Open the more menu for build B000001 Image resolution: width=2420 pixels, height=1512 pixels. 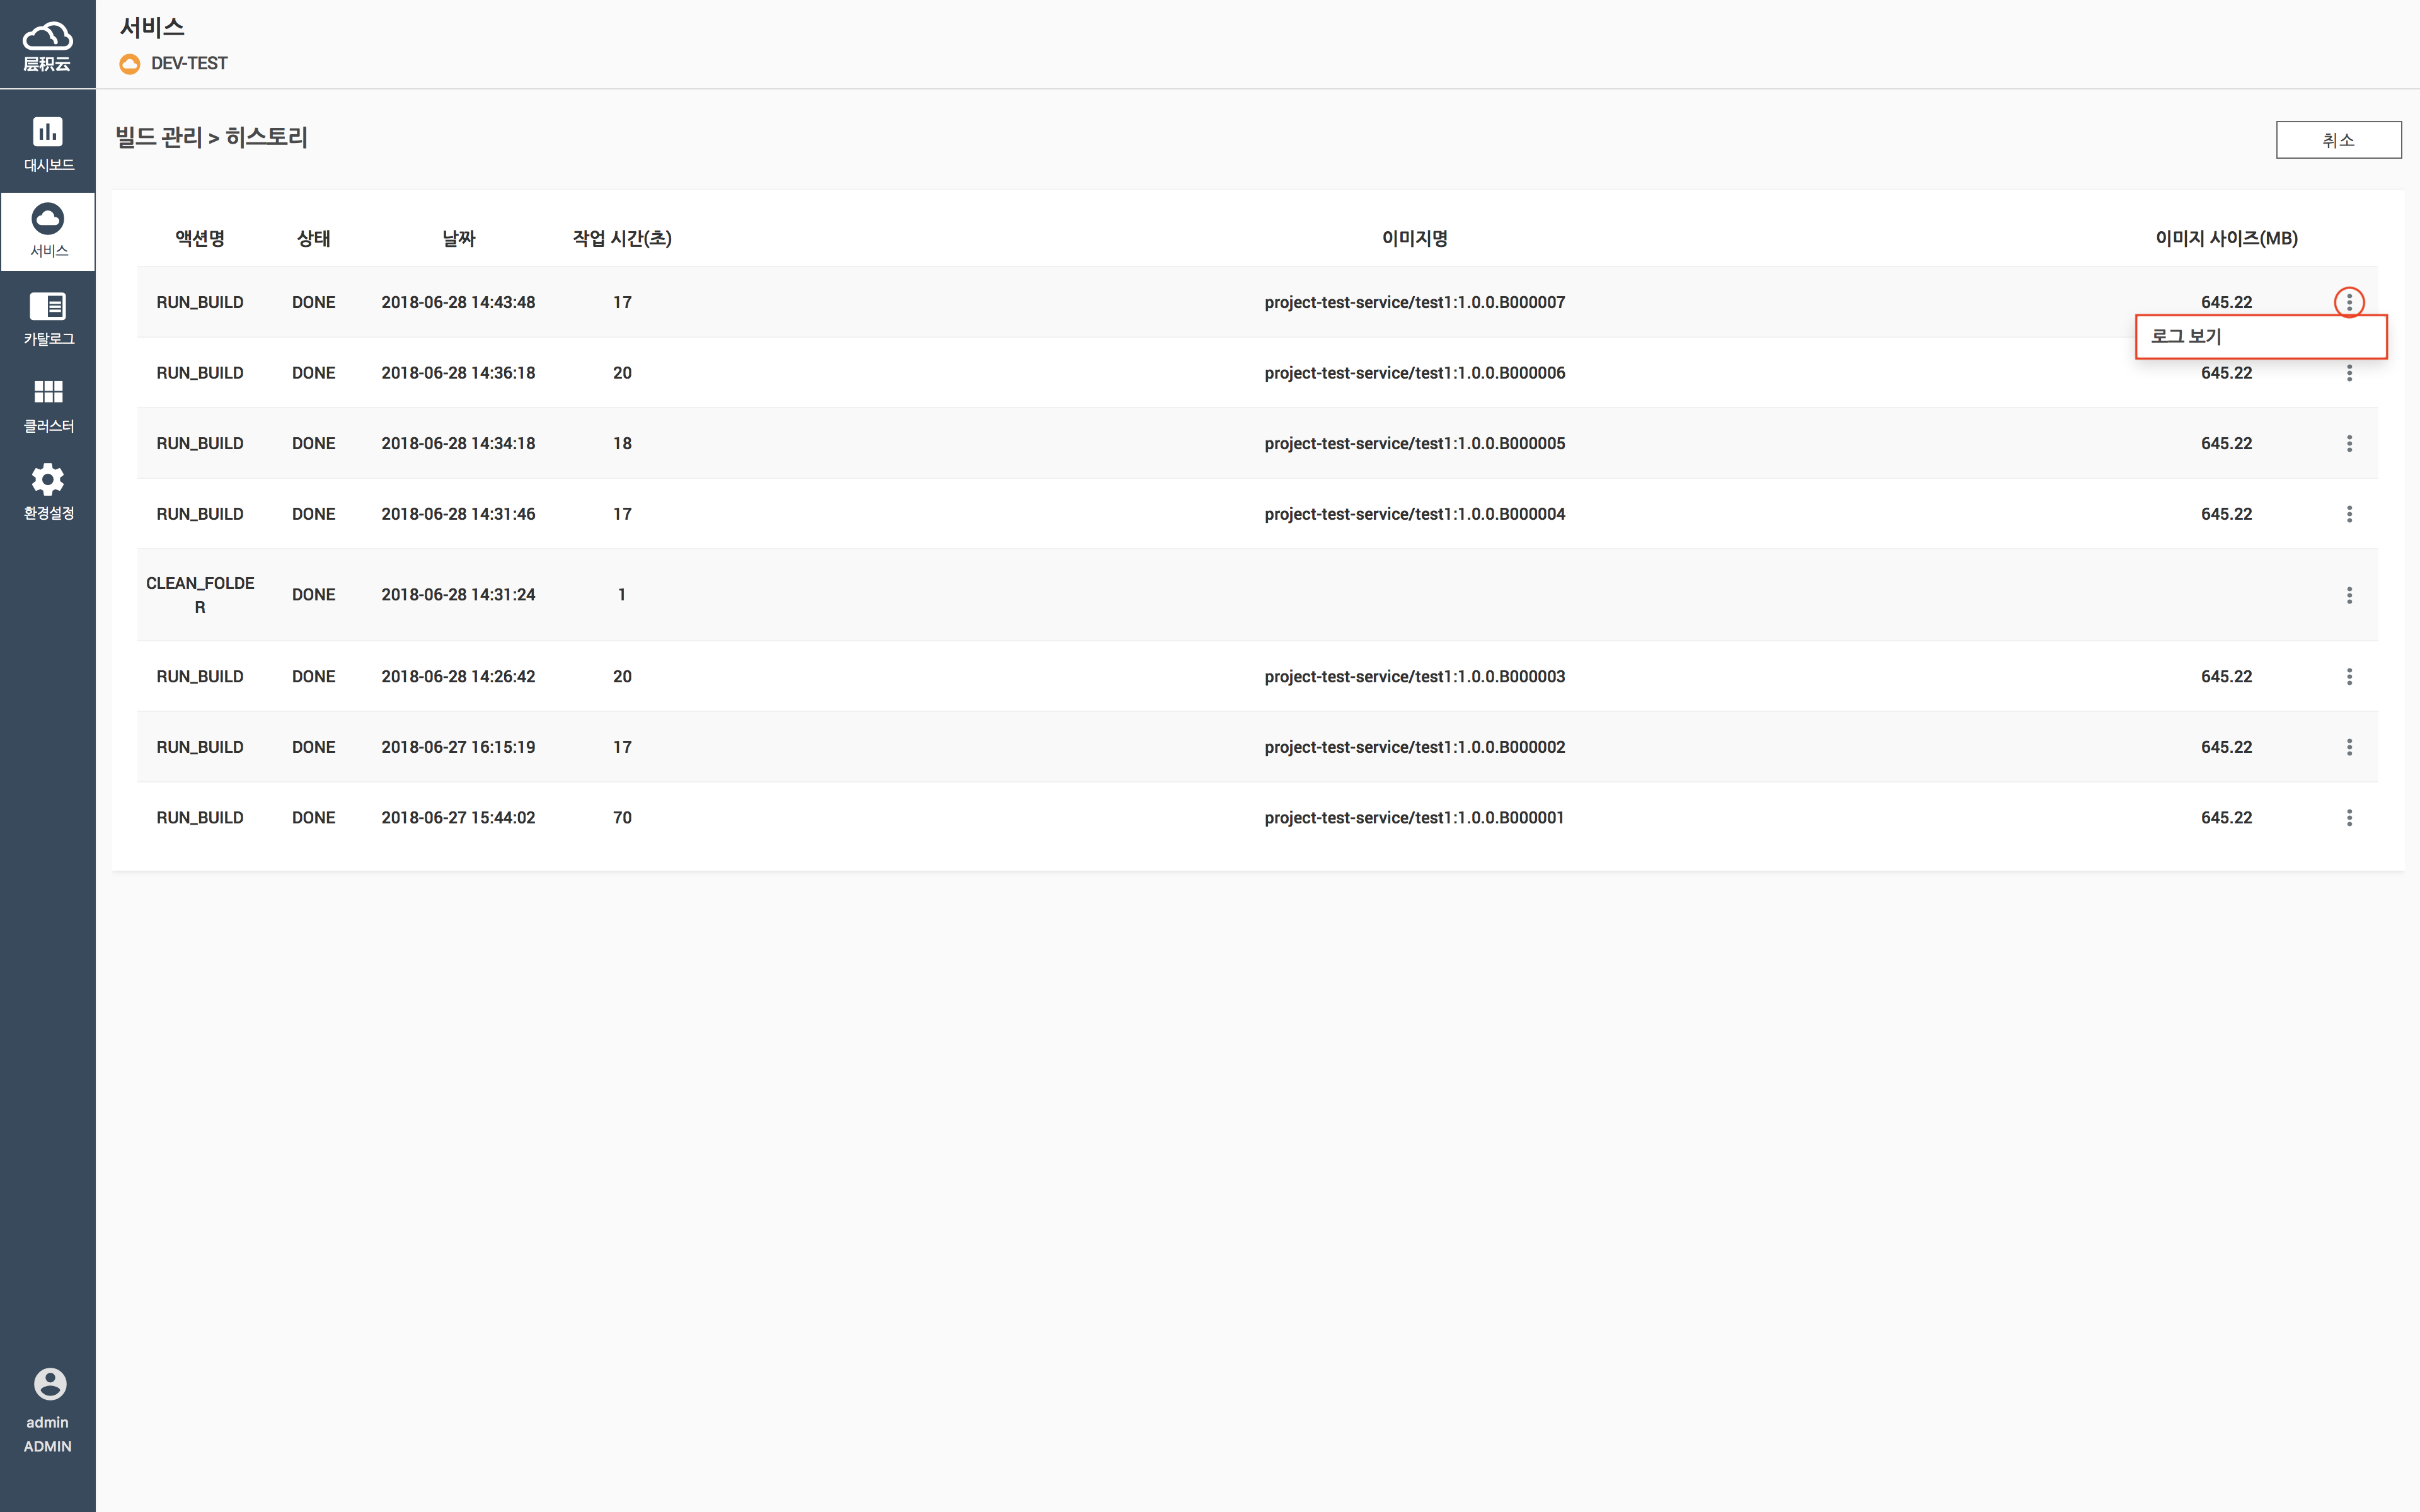(2349, 818)
